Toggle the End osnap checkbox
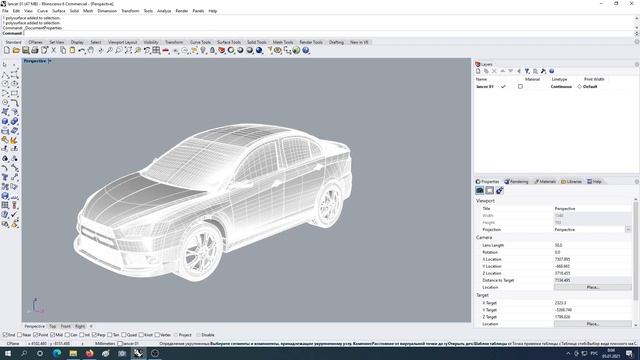 point(5,335)
